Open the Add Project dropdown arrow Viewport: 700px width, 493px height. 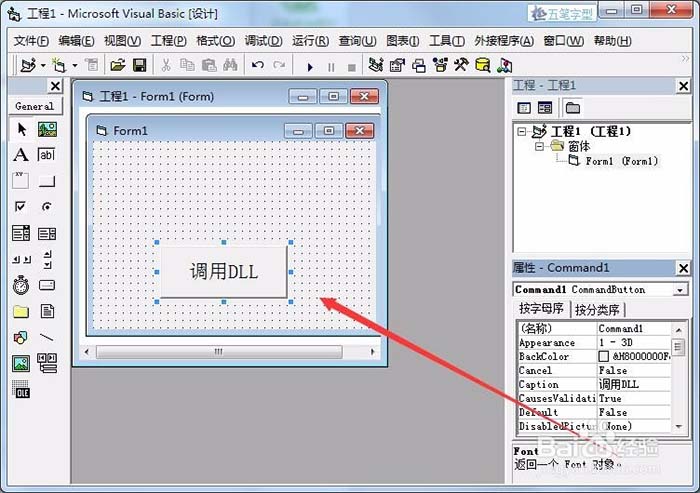(x=43, y=66)
